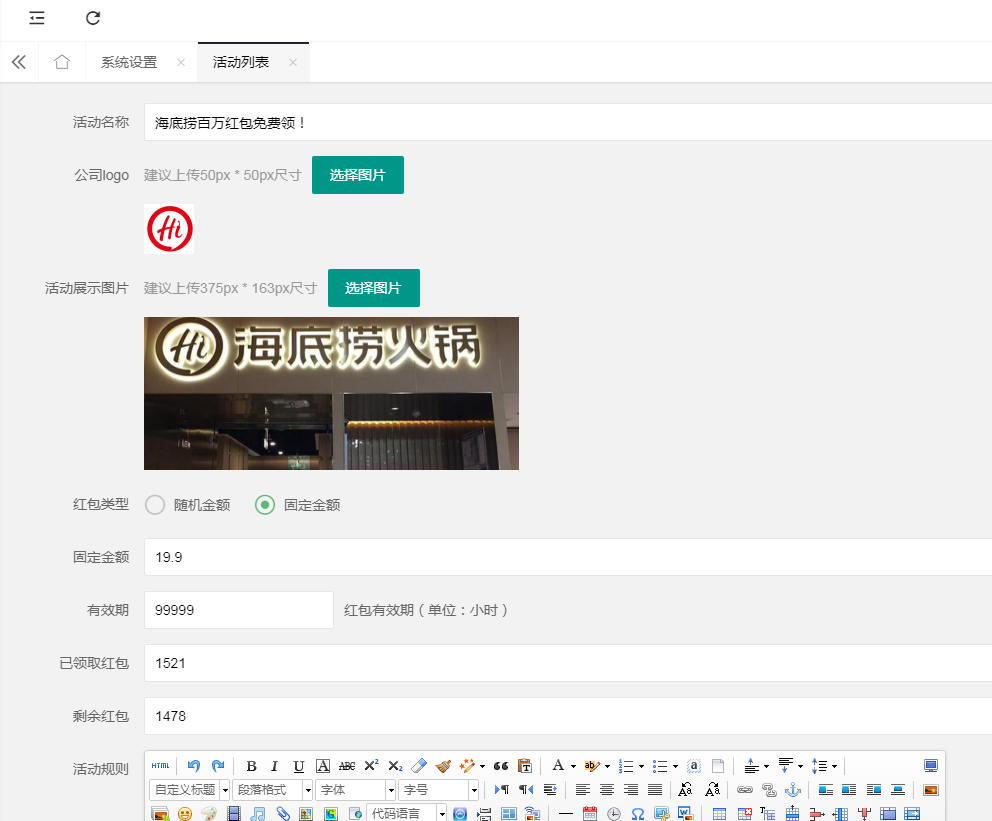Insert hyperlink with chain icon

click(x=745, y=789)
